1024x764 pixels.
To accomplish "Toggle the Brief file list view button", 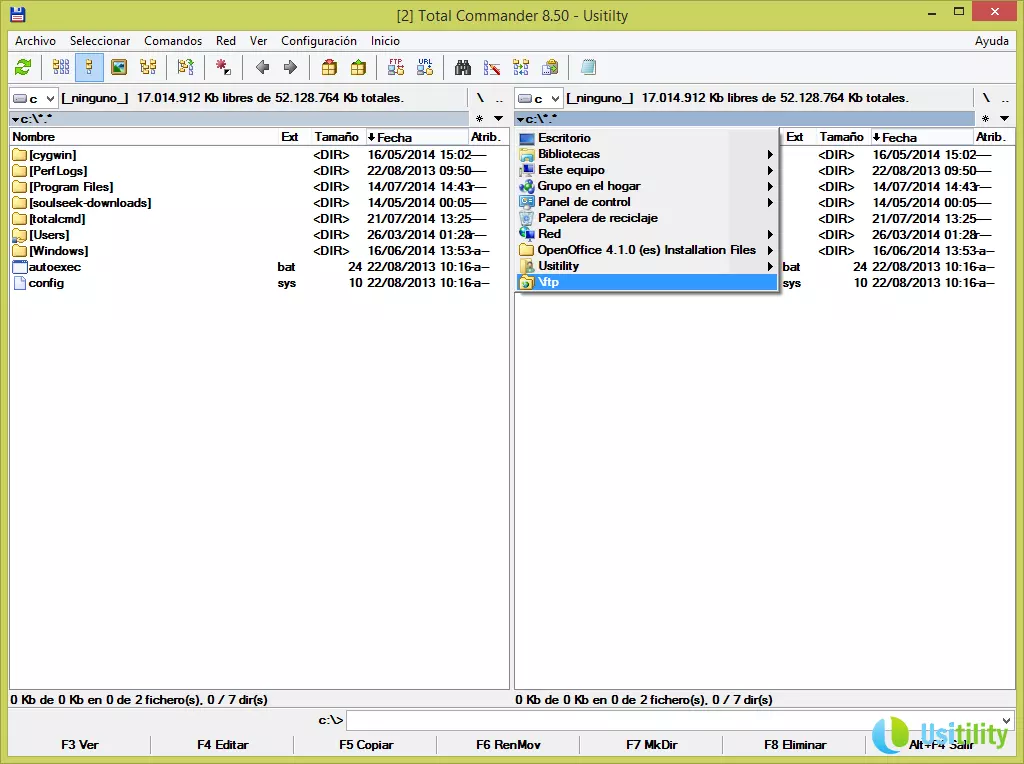I will point(61,67).
